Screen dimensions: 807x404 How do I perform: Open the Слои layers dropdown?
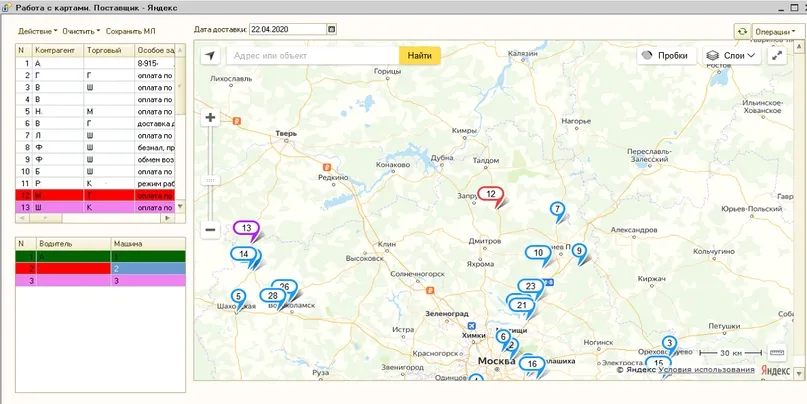732,56
